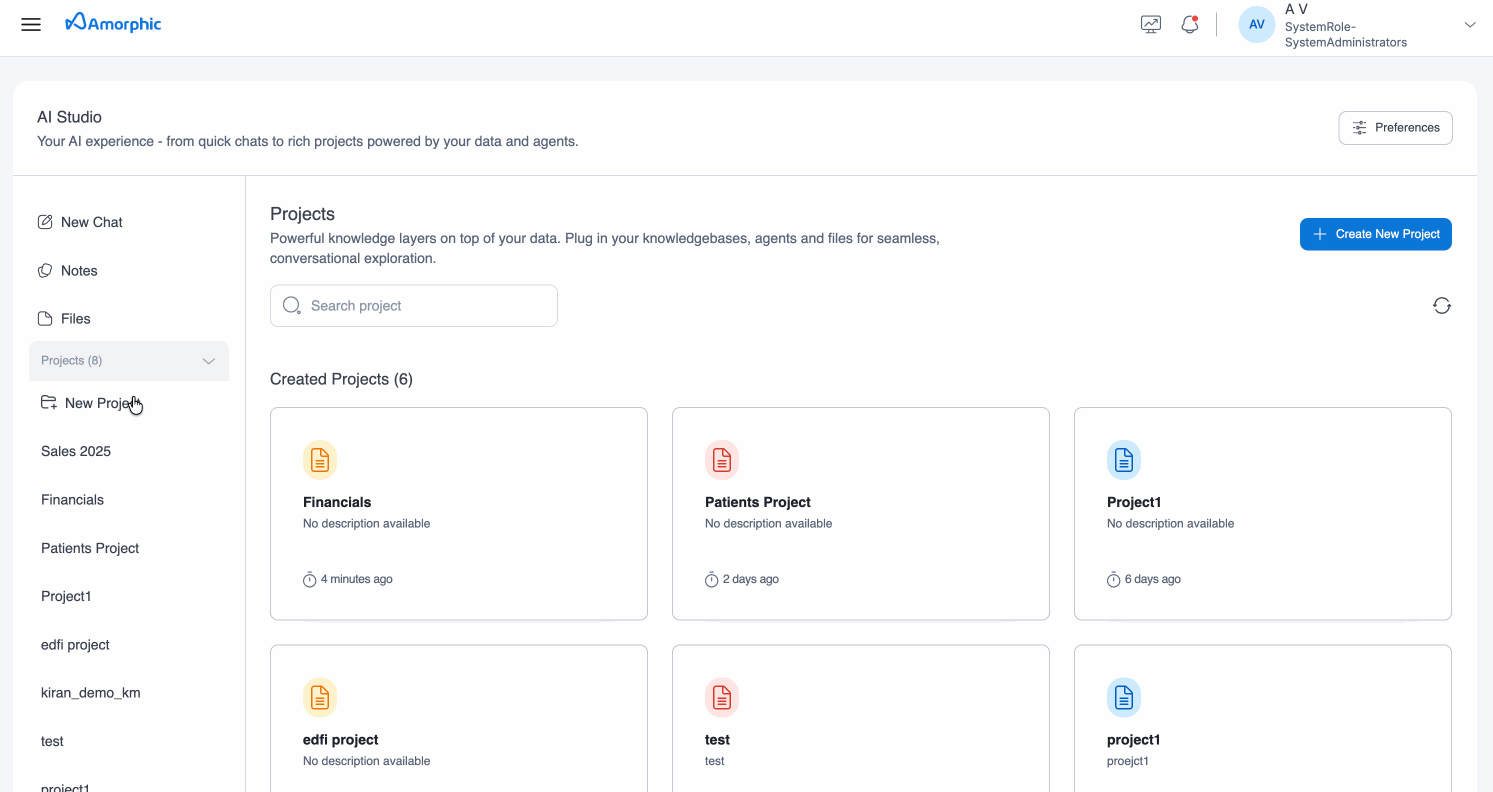The image size is (1493, 792).
Task: Expand the AV profile menu chevron
Action: click(1469, 23)
